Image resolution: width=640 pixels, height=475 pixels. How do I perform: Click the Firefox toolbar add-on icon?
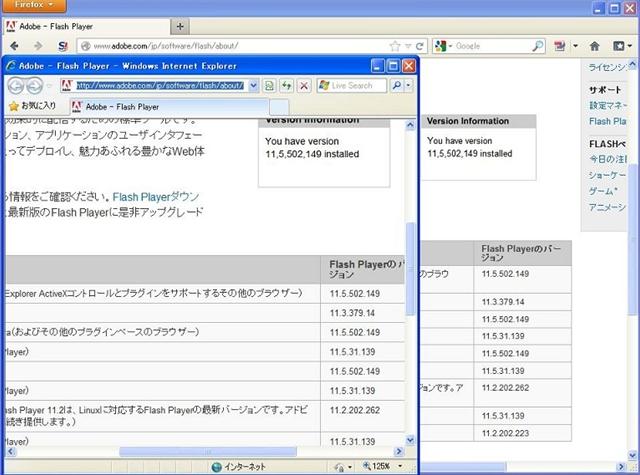pos(560,46)
